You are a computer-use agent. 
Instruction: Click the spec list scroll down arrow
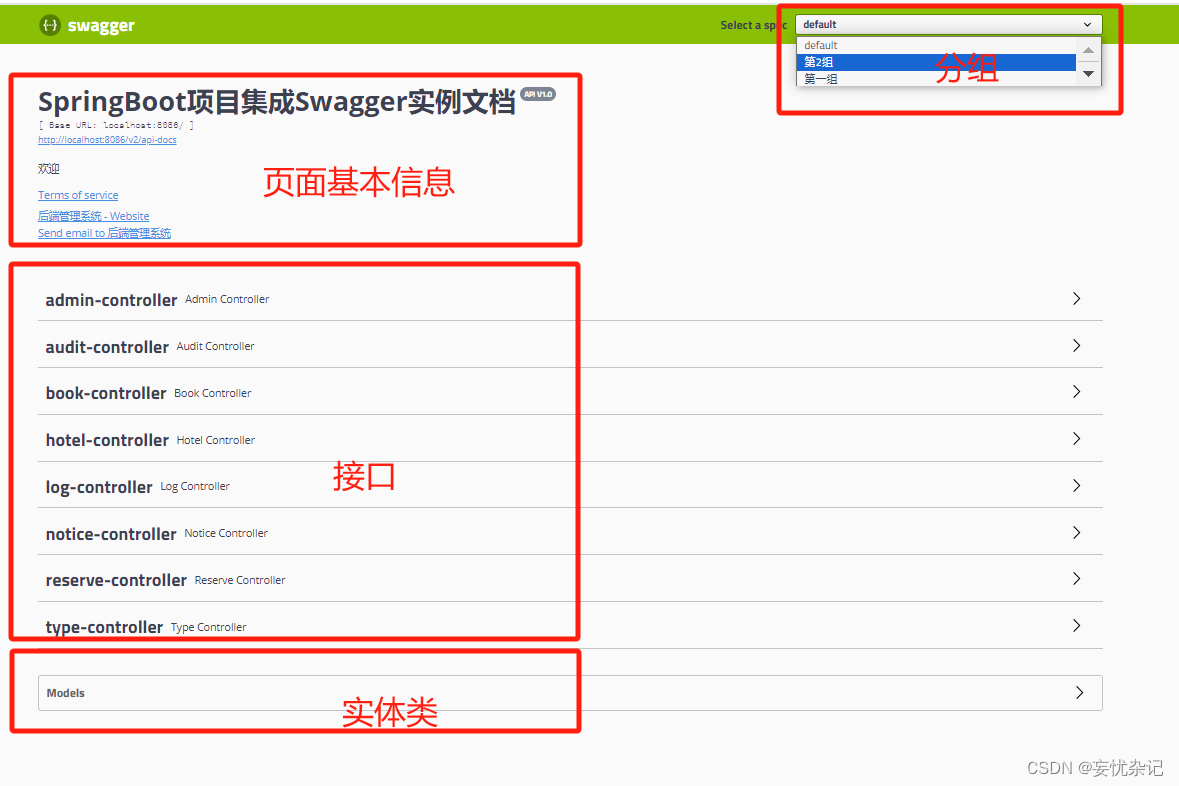1088,74
